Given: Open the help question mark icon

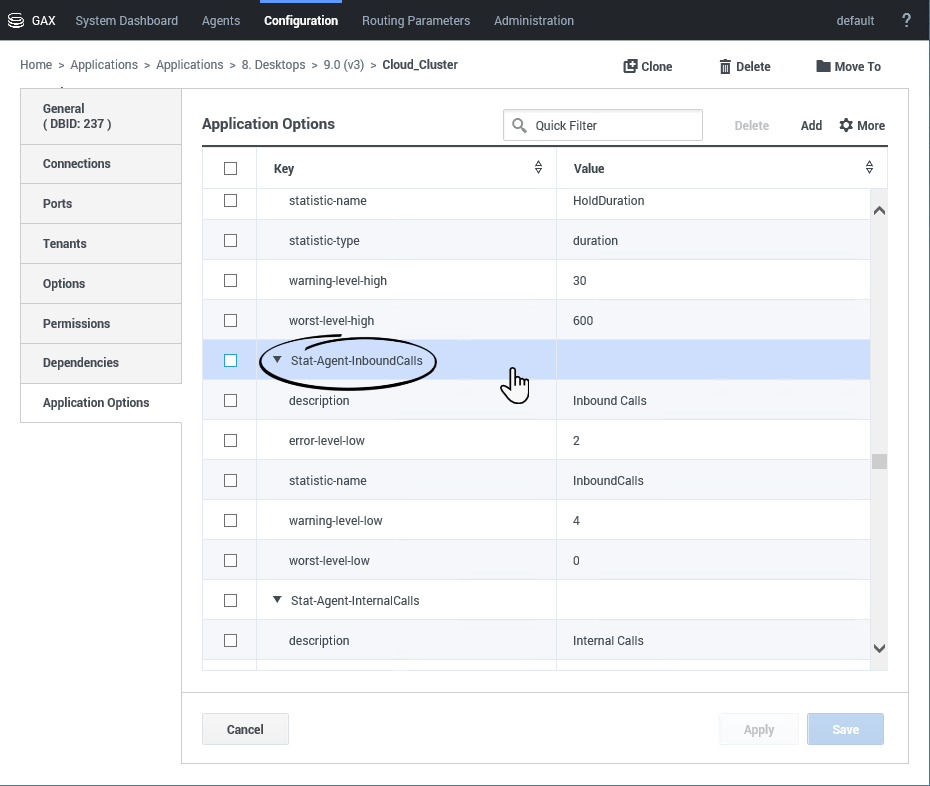Looking at the screenshot, I should 906,20.
